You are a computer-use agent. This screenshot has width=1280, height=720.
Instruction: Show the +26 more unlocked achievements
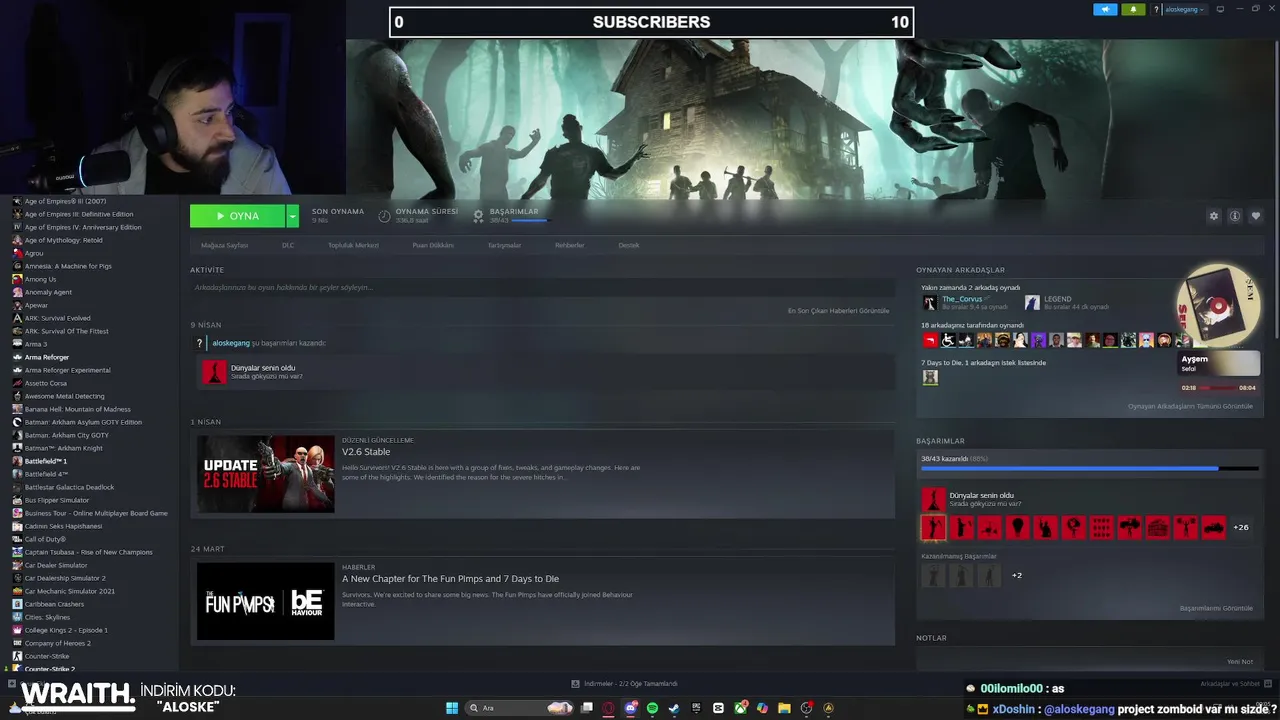[x=1241, y=527]
